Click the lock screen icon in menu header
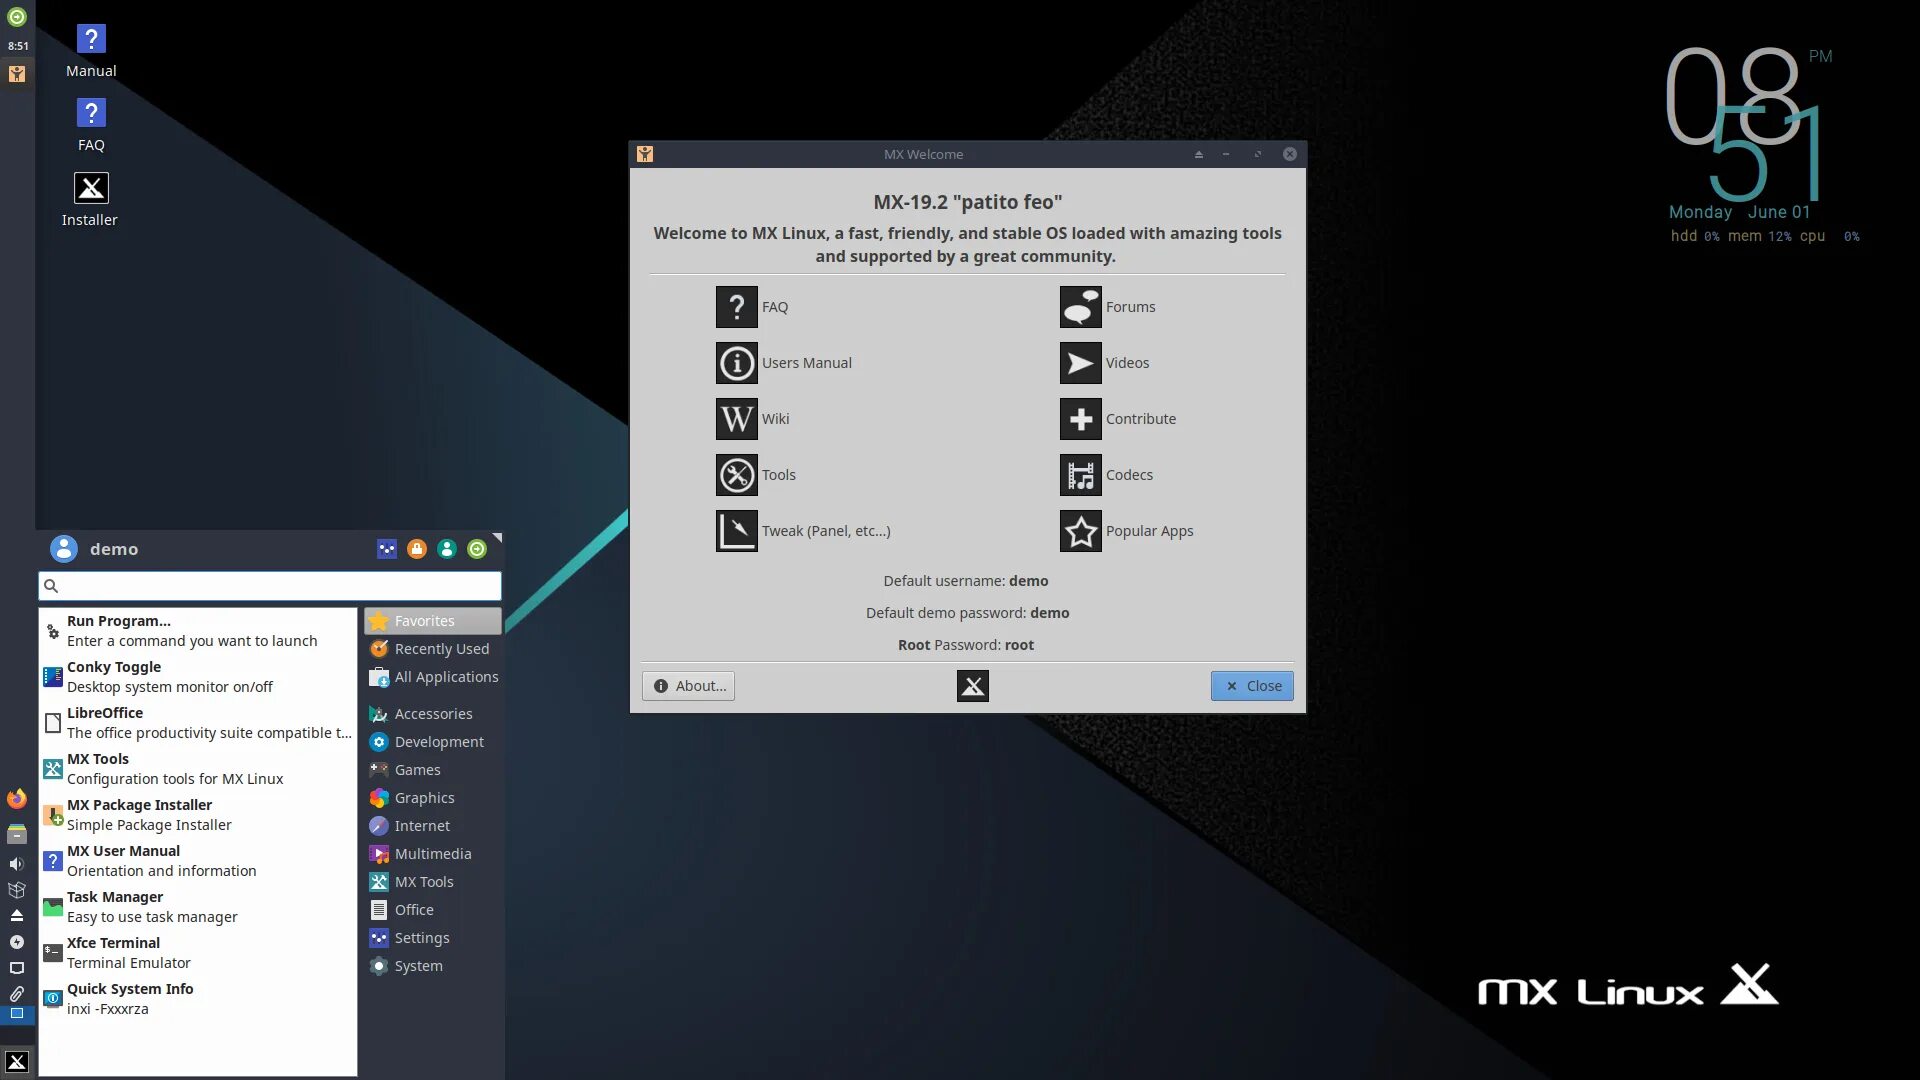This screenshot has width=1920, height=1080. tap(417, 549)
